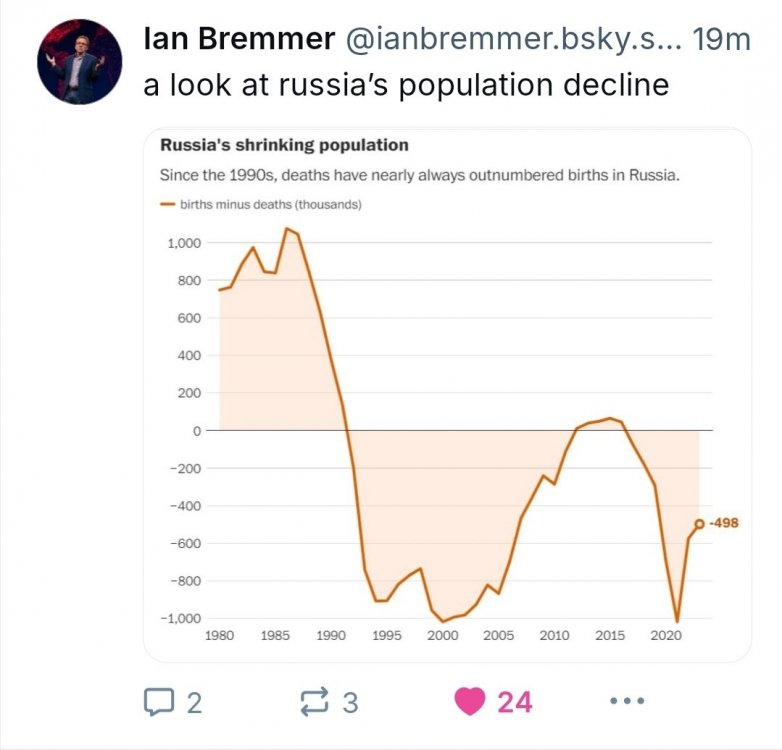Click the repost arrows icon

pos(314,702)
